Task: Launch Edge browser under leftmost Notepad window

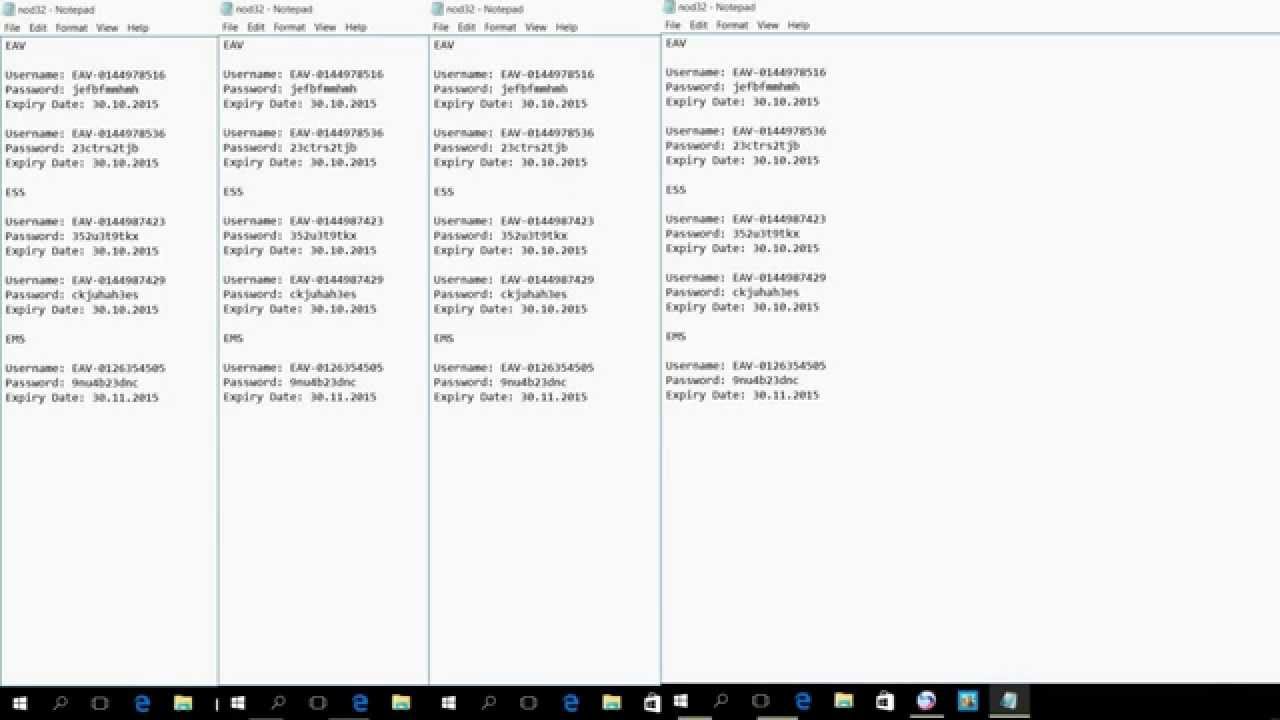Action: 142,703
